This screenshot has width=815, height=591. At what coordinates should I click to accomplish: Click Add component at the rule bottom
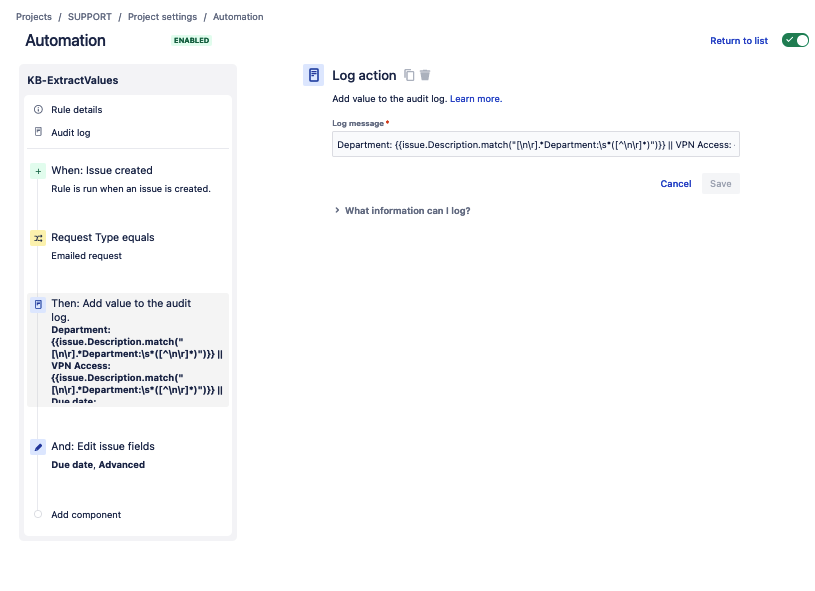click(86, 515)
